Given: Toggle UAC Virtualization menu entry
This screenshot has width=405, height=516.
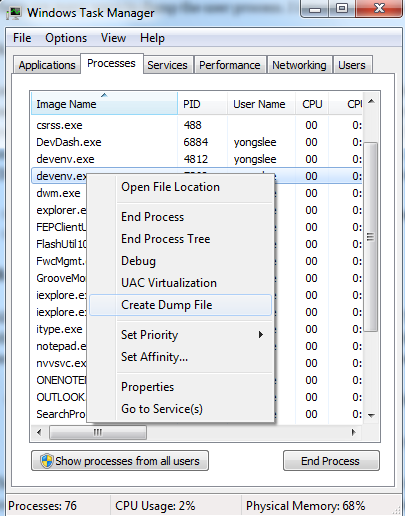Looking at the screenshot, I should 180,283.
